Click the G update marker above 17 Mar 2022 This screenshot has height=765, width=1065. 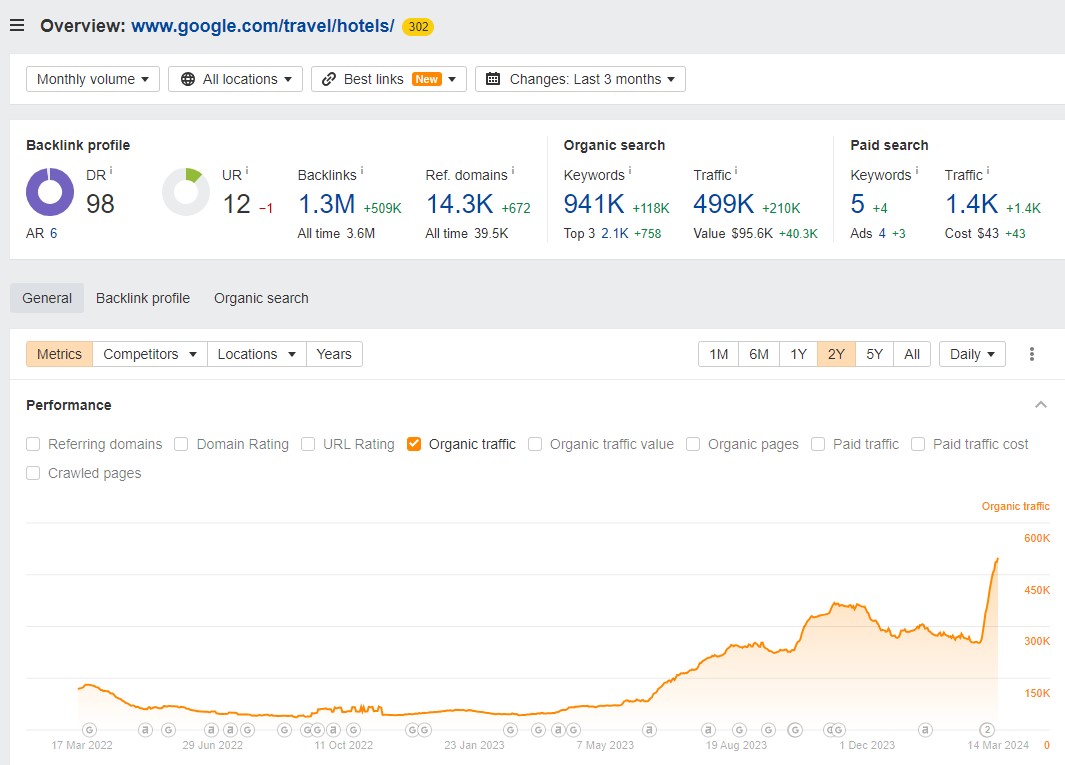(89, 730)
